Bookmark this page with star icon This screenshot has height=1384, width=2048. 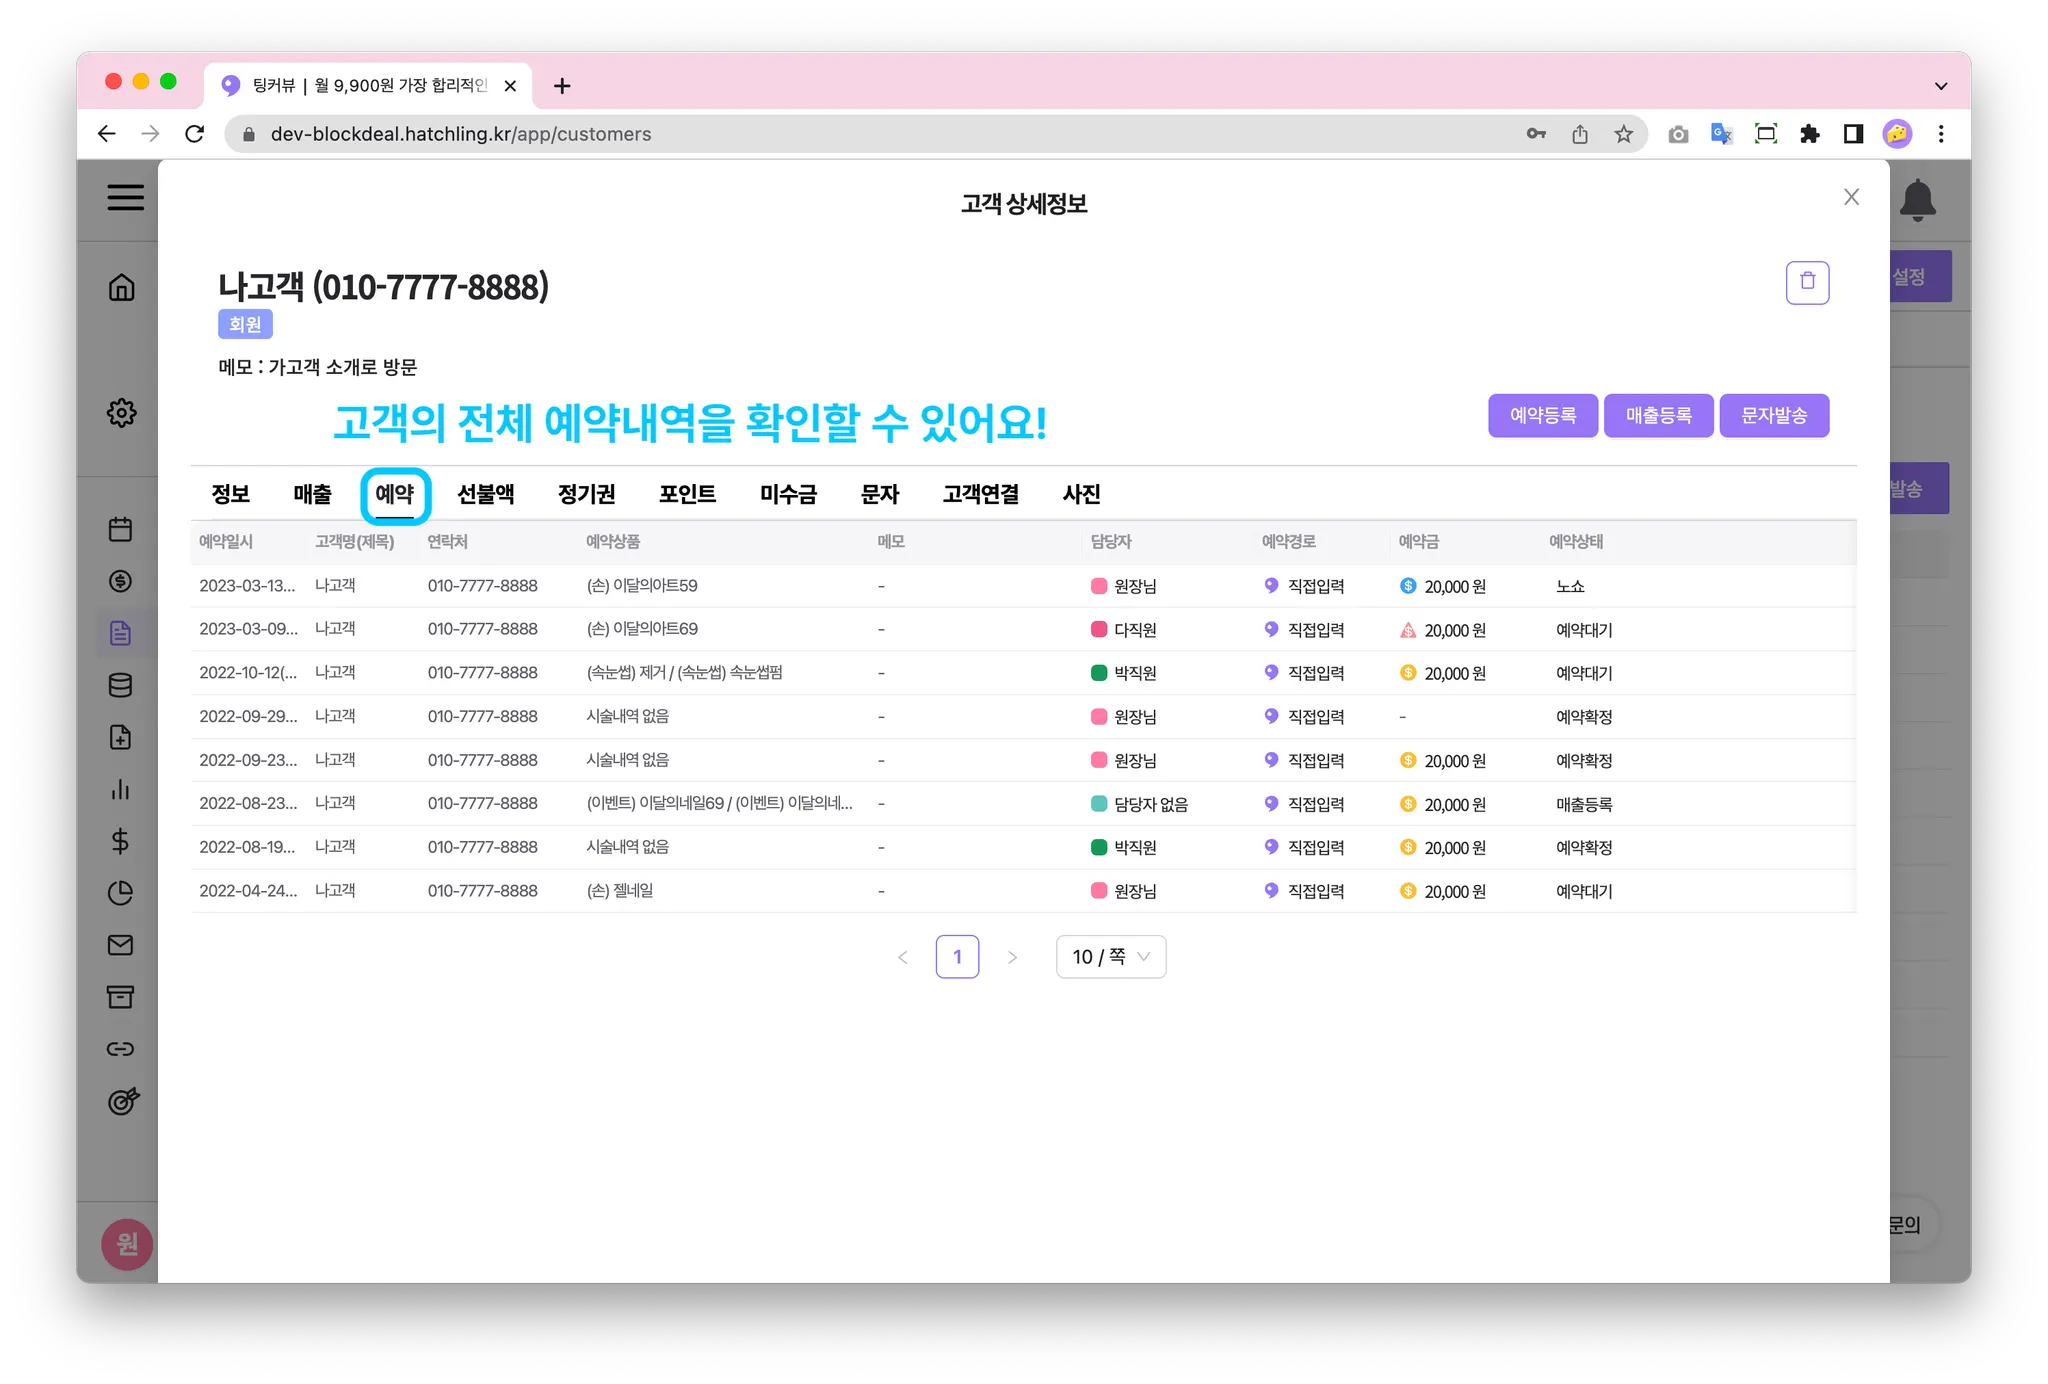point(1623,134)
